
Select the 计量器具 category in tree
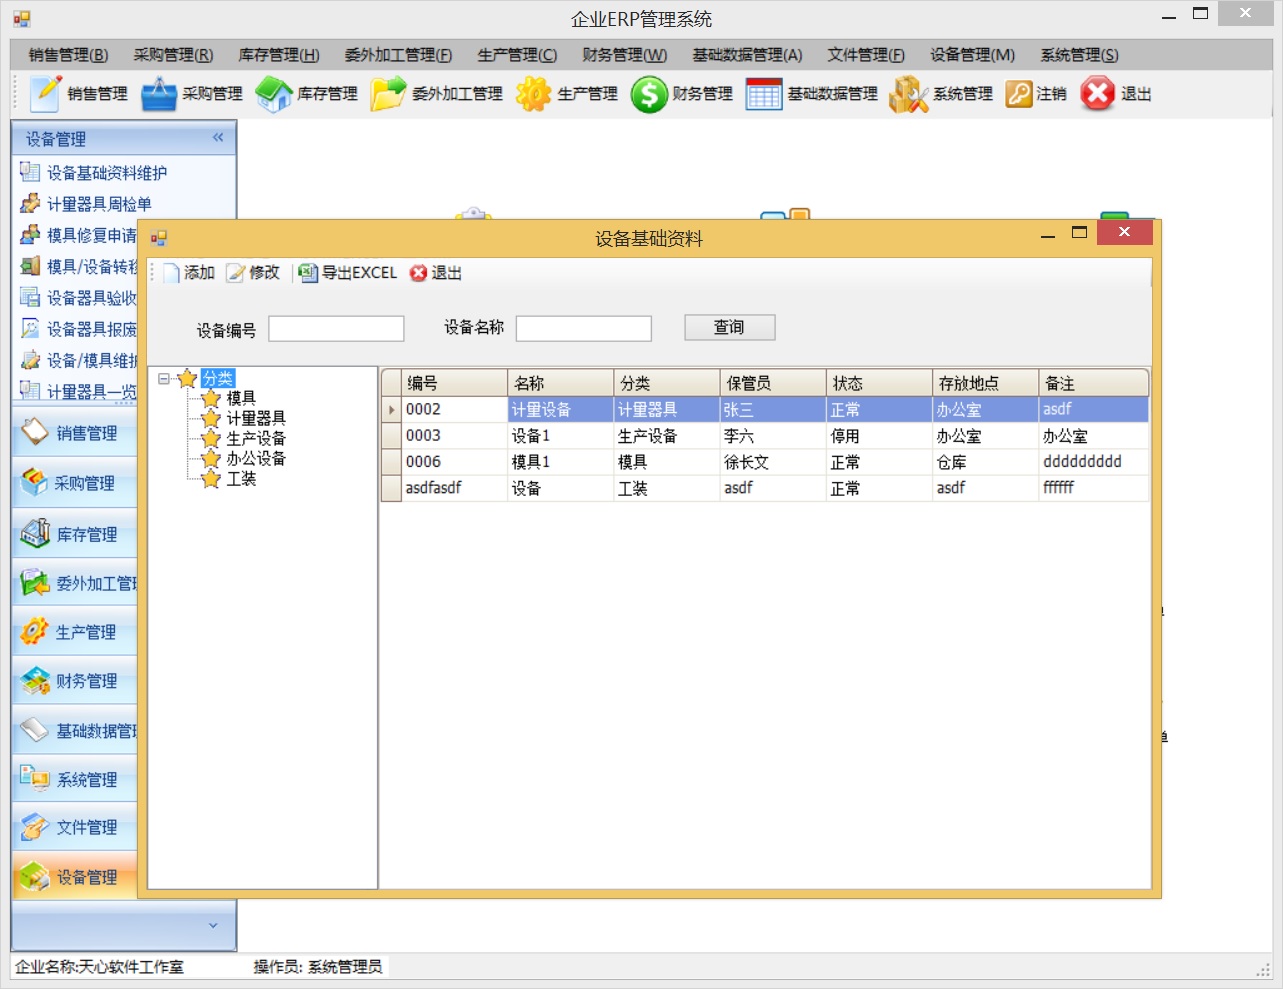[256, 418]
